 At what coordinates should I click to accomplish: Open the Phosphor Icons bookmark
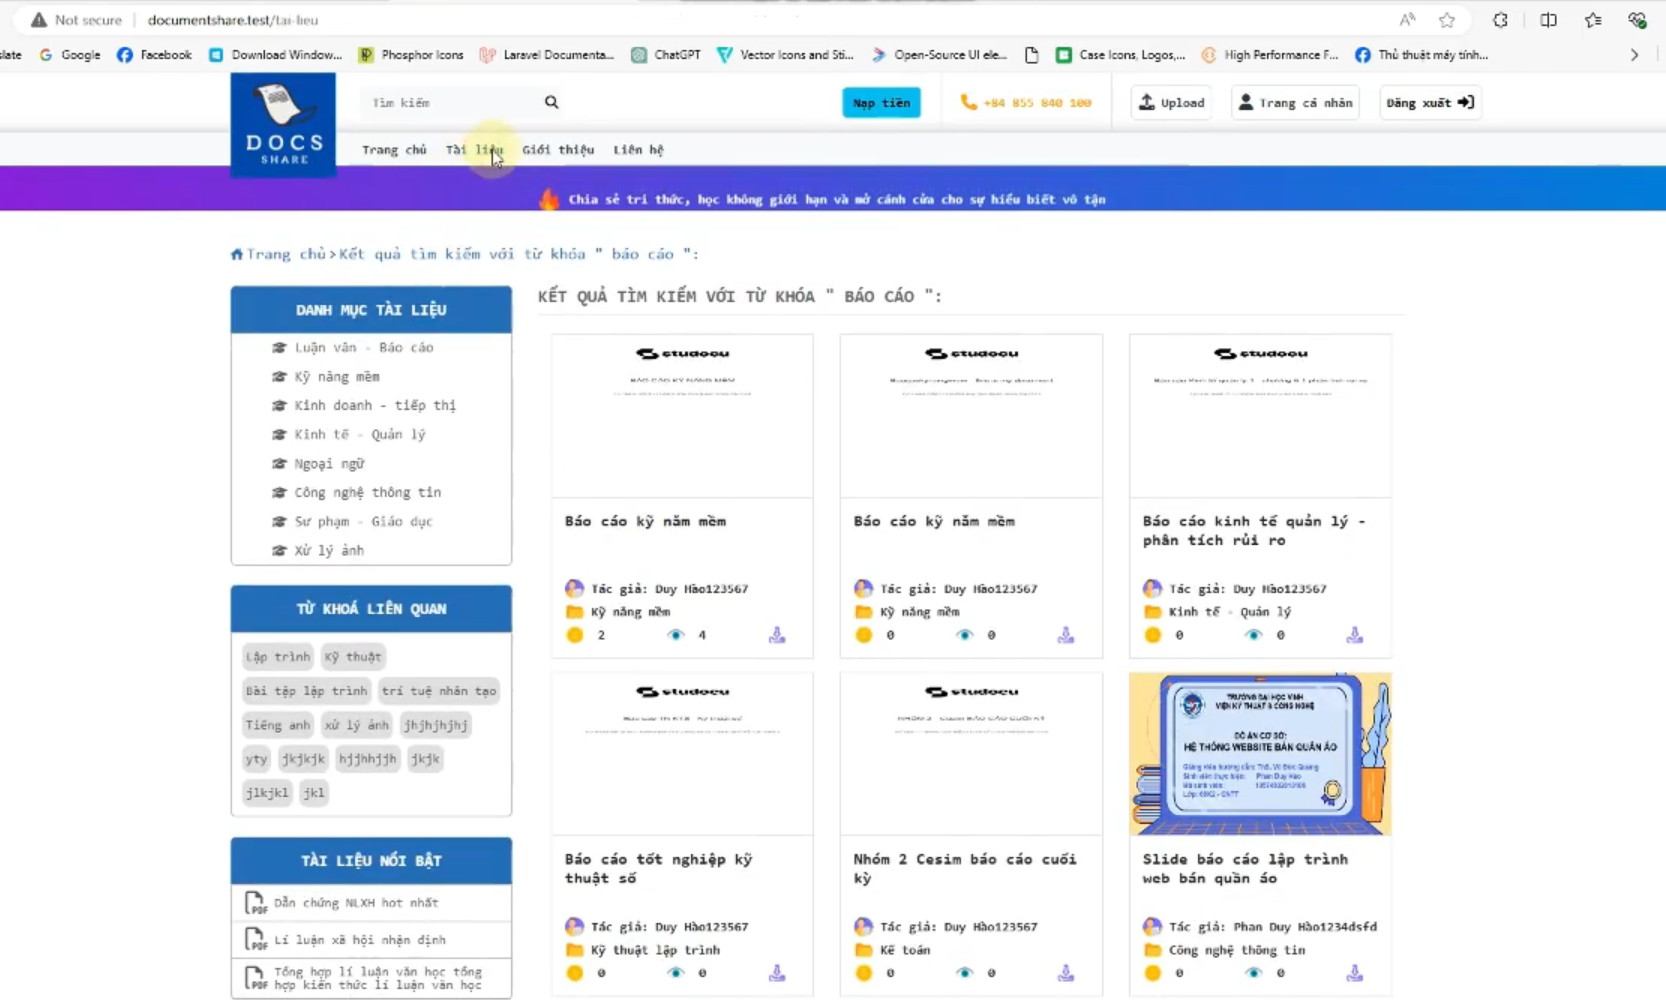tap(411, 55)
